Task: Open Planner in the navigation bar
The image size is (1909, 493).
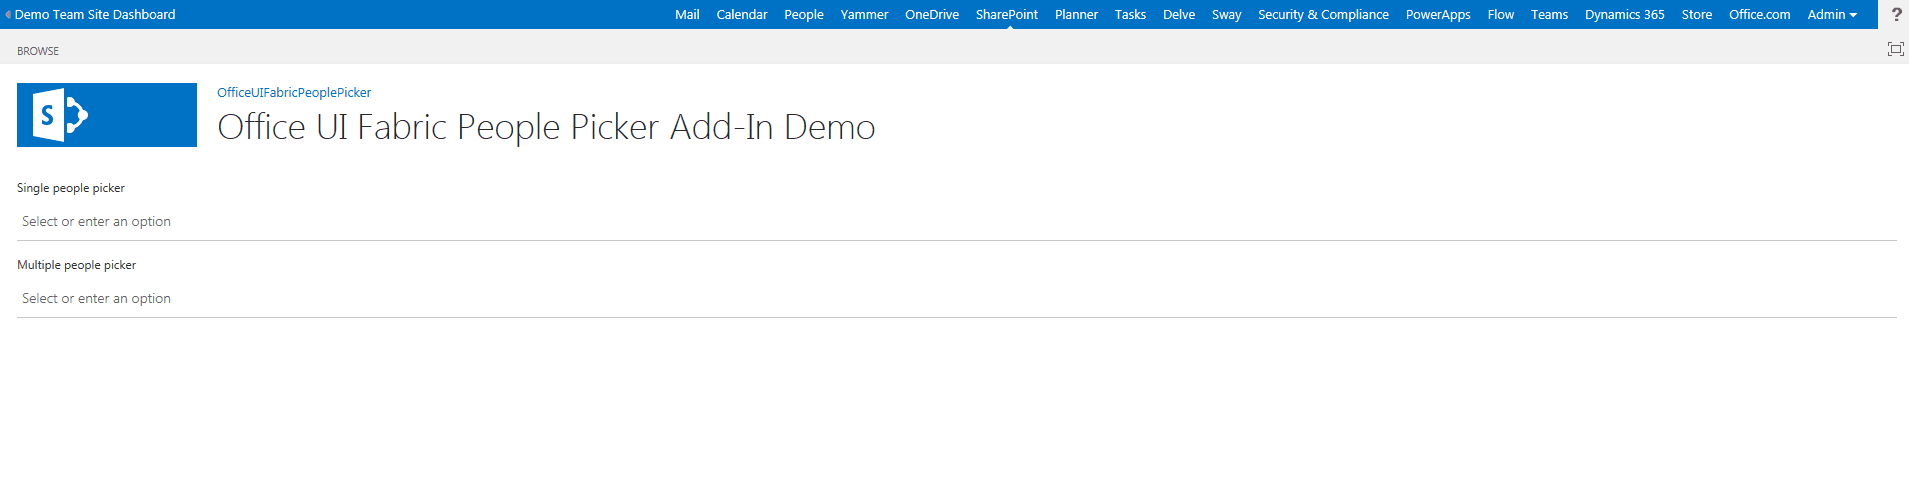Action: [1076, 14]
